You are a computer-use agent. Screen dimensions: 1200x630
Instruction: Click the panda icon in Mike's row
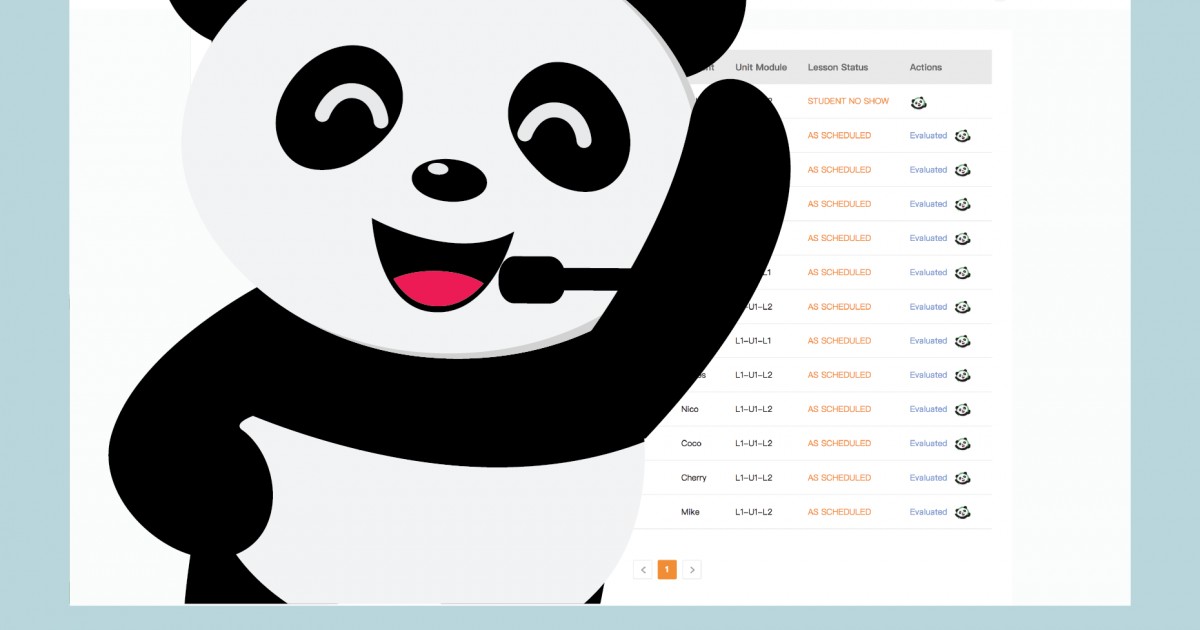click(962, 512)
